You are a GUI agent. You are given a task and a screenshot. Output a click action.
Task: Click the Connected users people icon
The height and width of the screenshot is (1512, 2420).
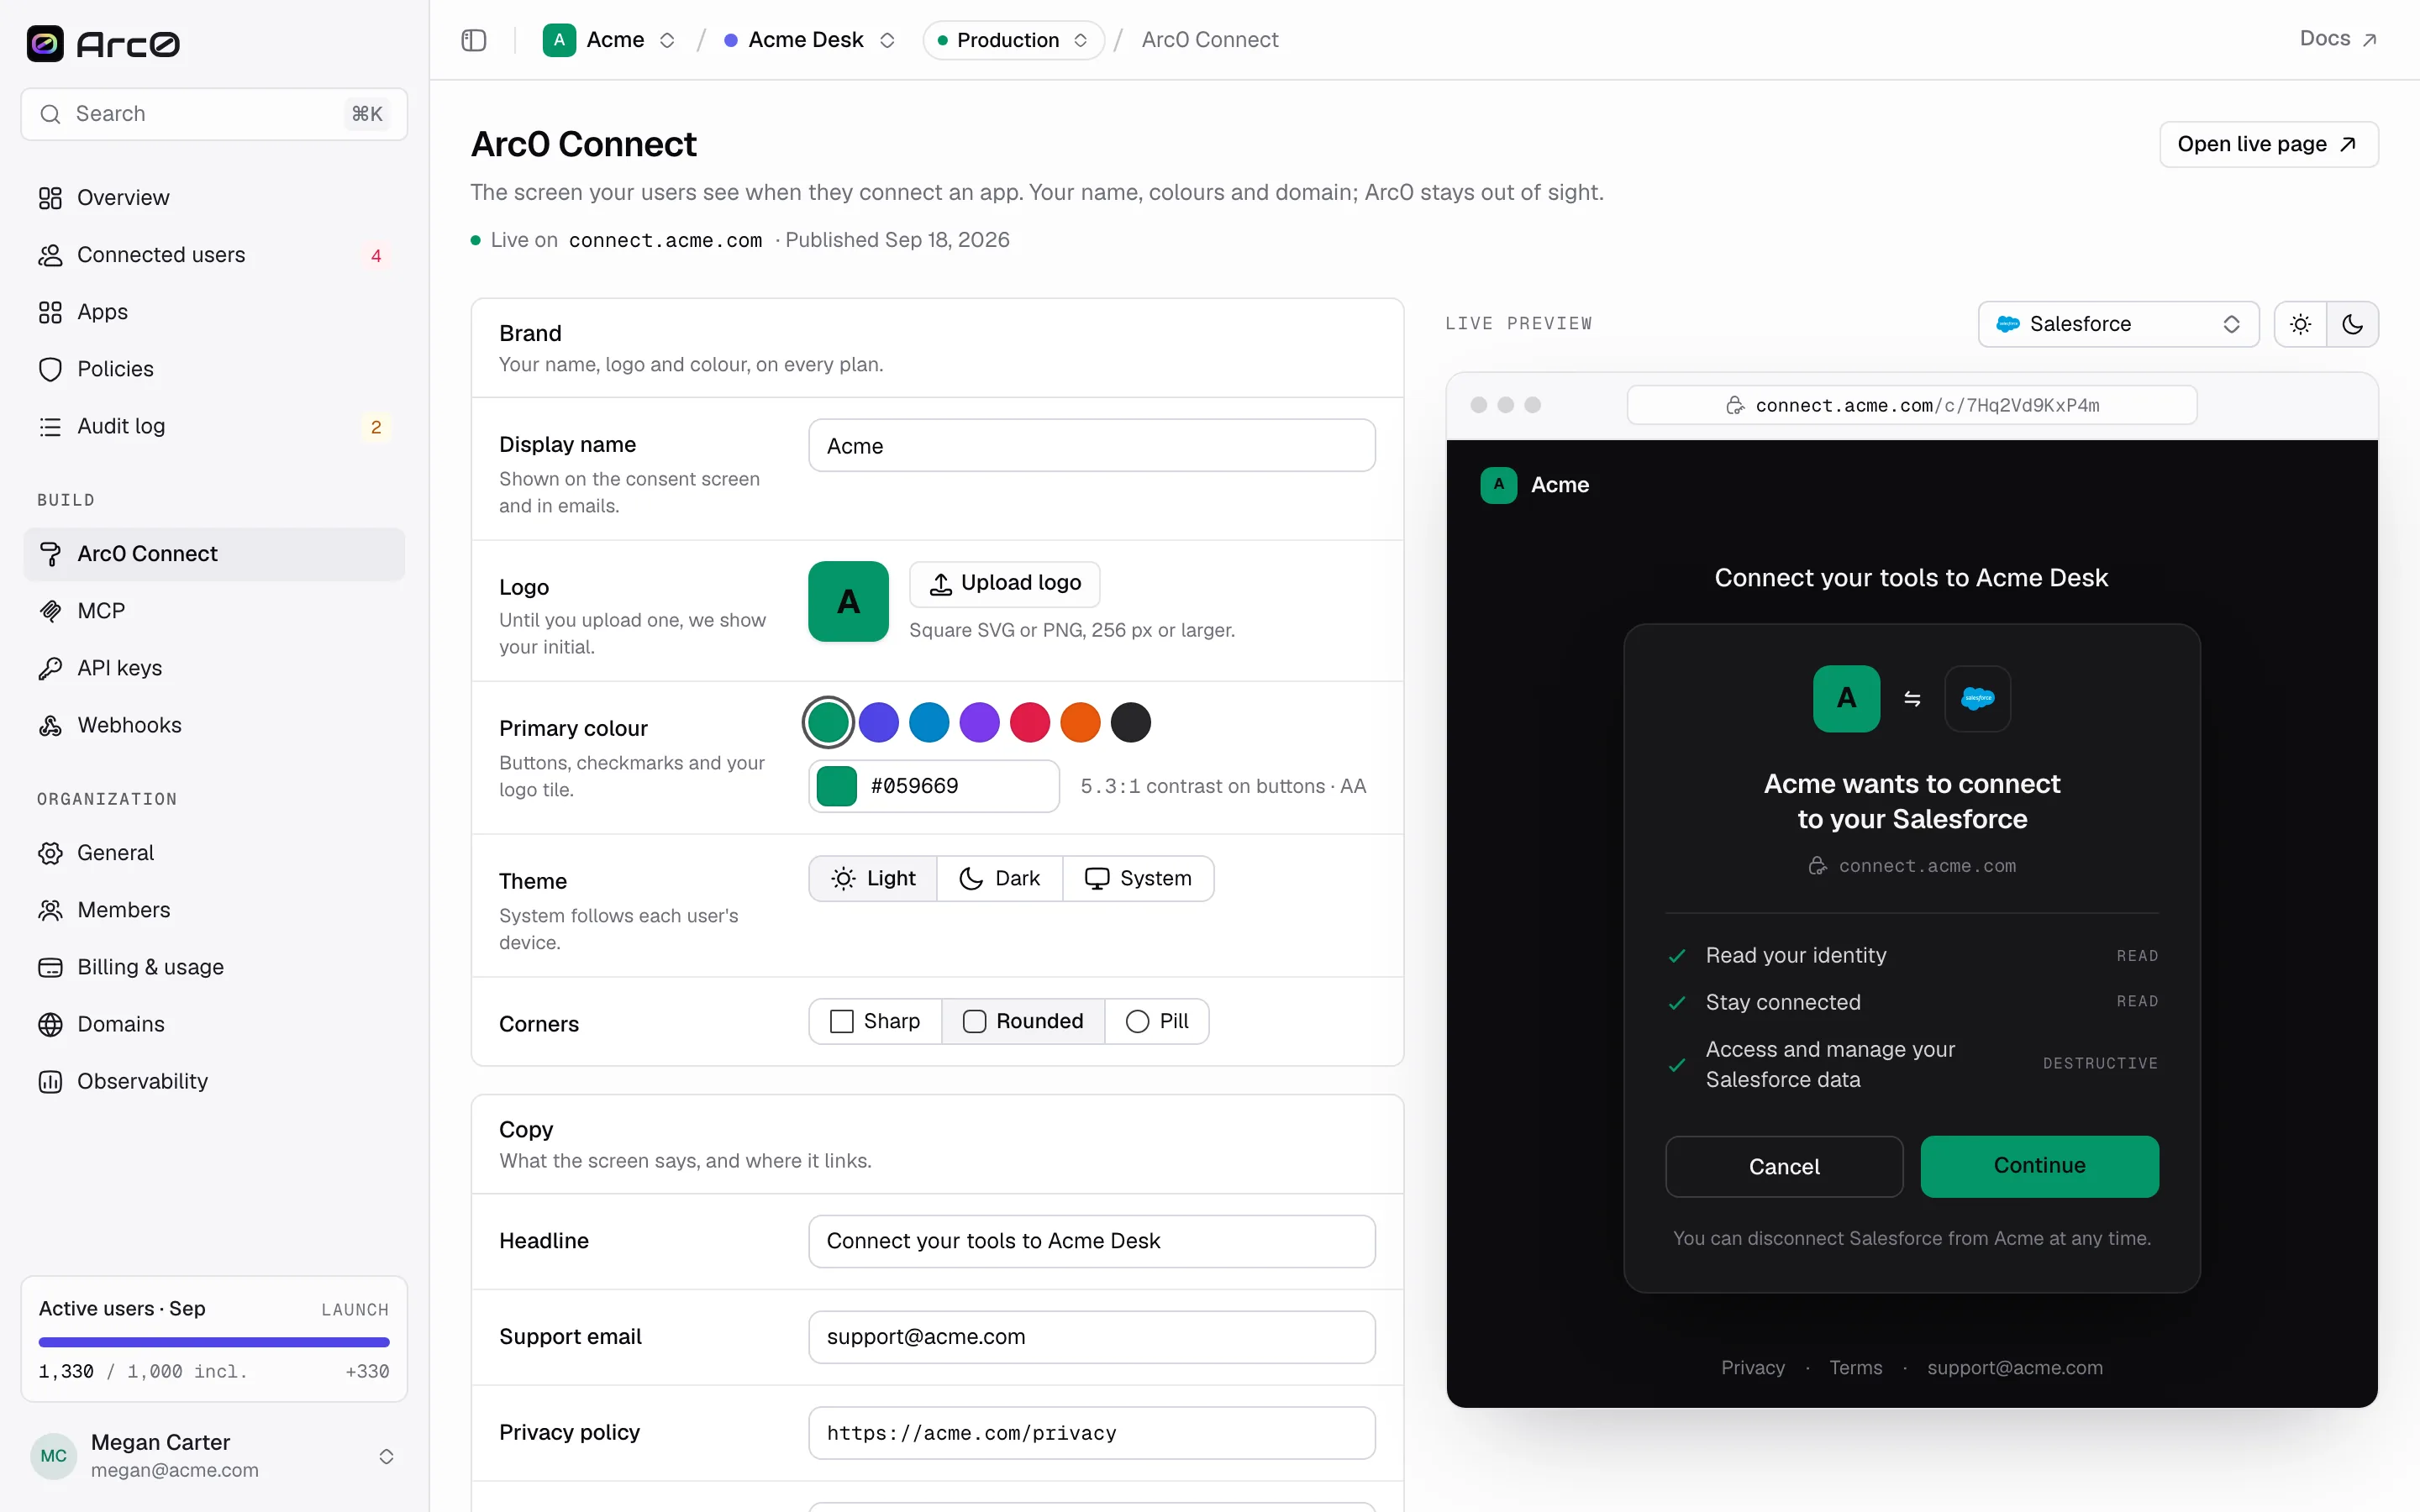click(x=50, y=255)
